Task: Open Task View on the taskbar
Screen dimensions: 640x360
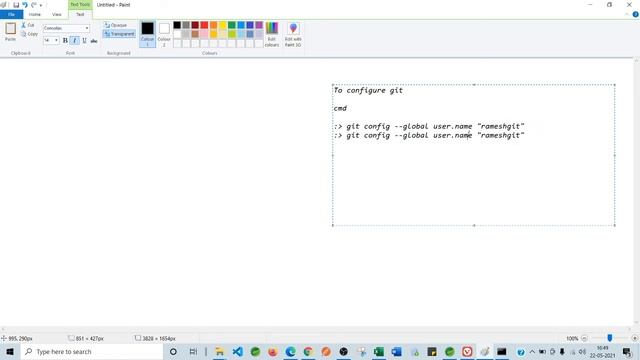Action: pos(193,351)
